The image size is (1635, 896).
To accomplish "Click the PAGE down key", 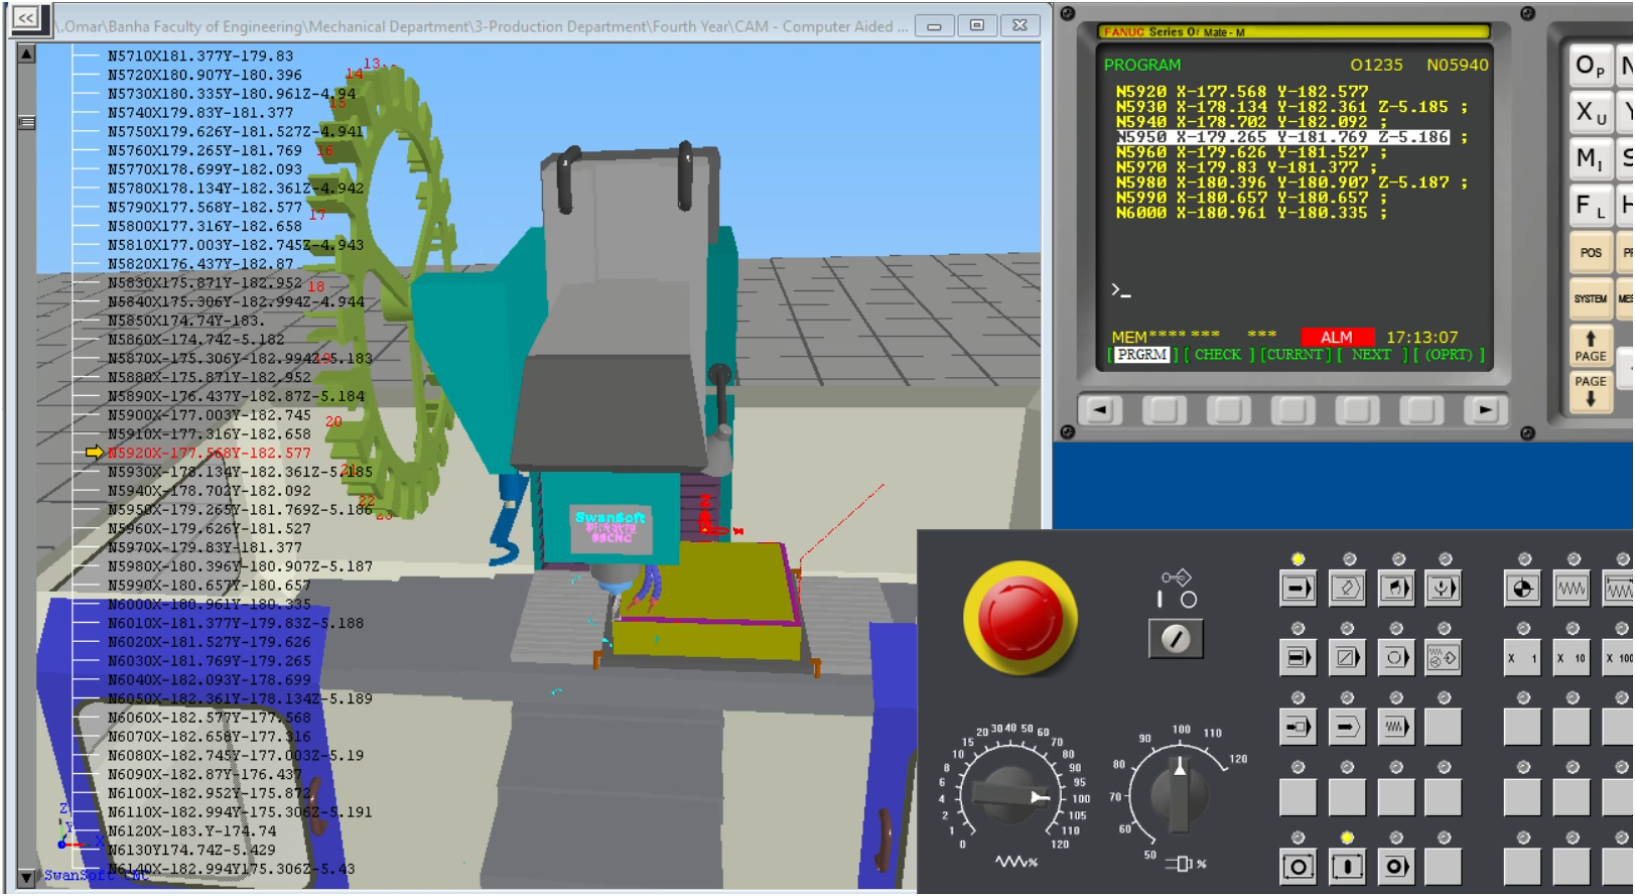I will (1590, 391).
